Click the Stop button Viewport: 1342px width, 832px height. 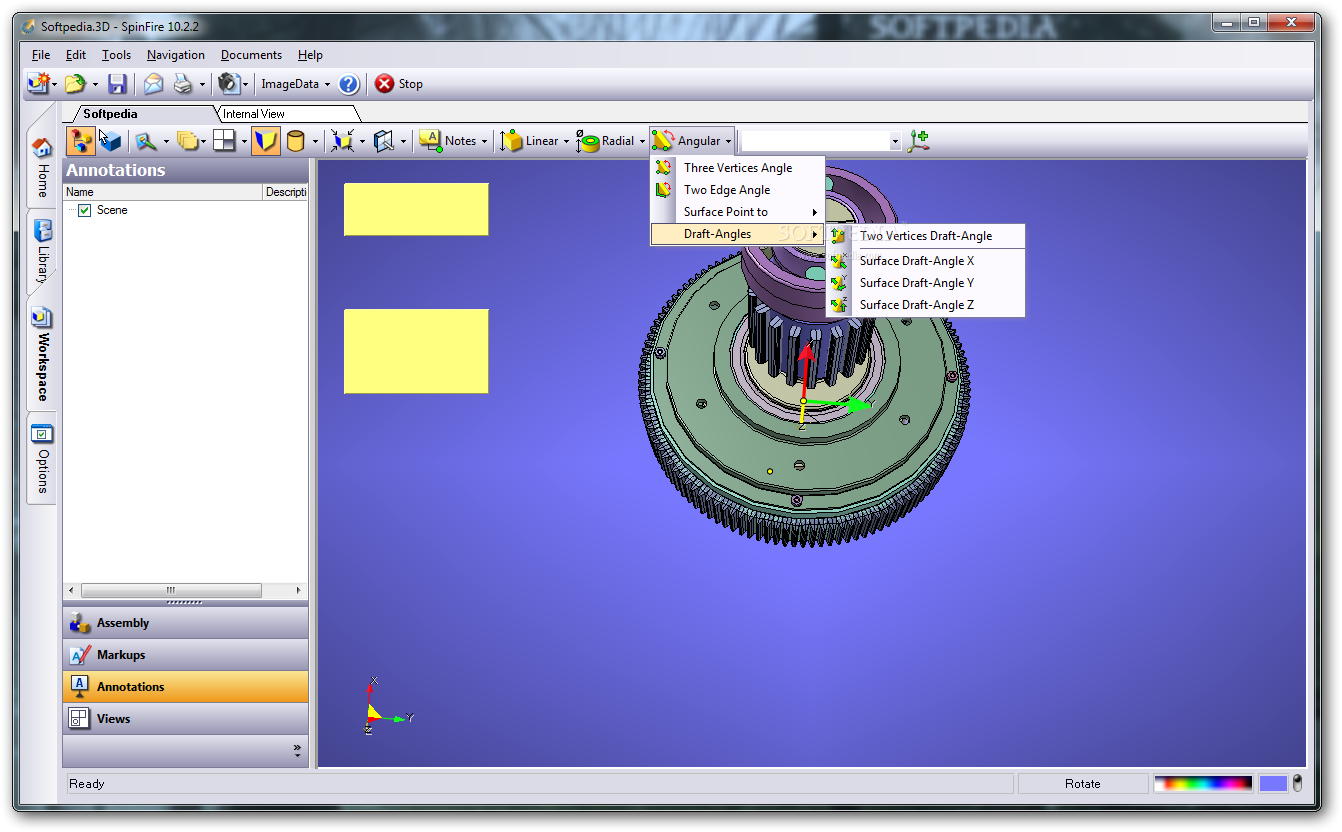[399, 84]
